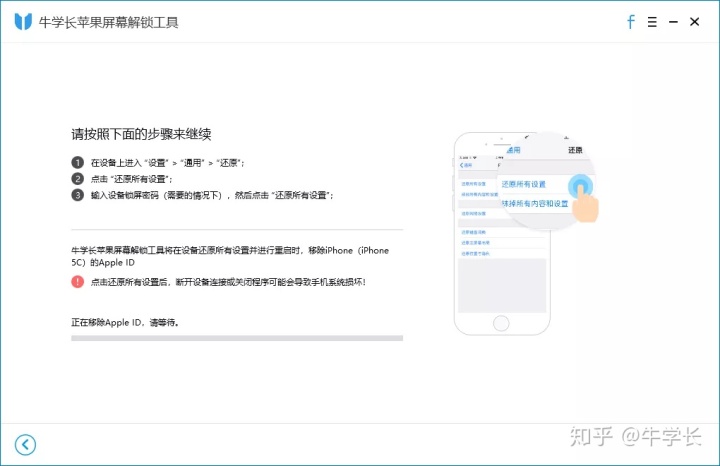
Task: Click the paragraph mentioning iPhone 5C Apple ID
Action: [230, 256]
